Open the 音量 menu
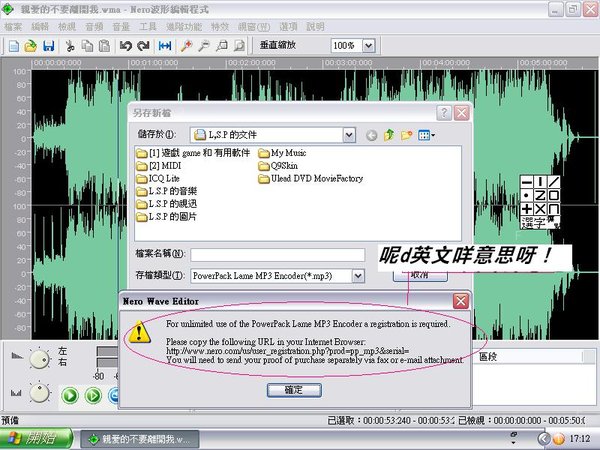 [x=121, y=27]
